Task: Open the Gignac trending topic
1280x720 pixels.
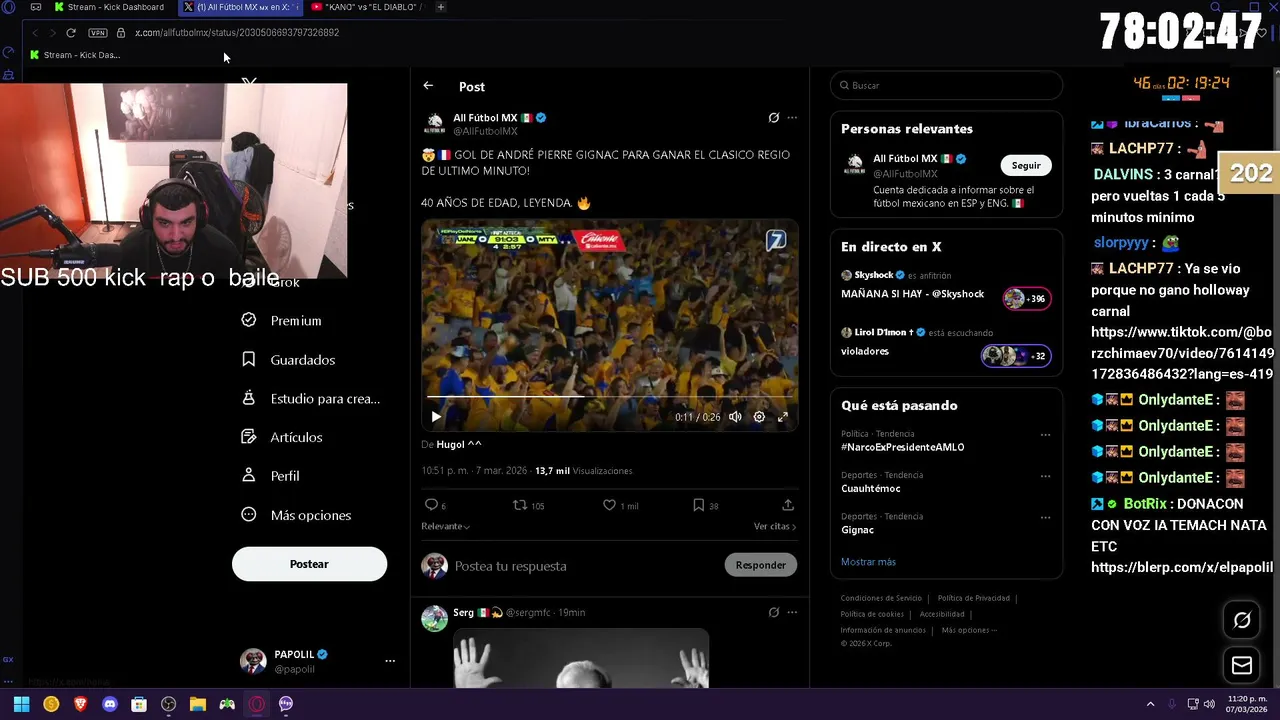Action: (858, 530)
